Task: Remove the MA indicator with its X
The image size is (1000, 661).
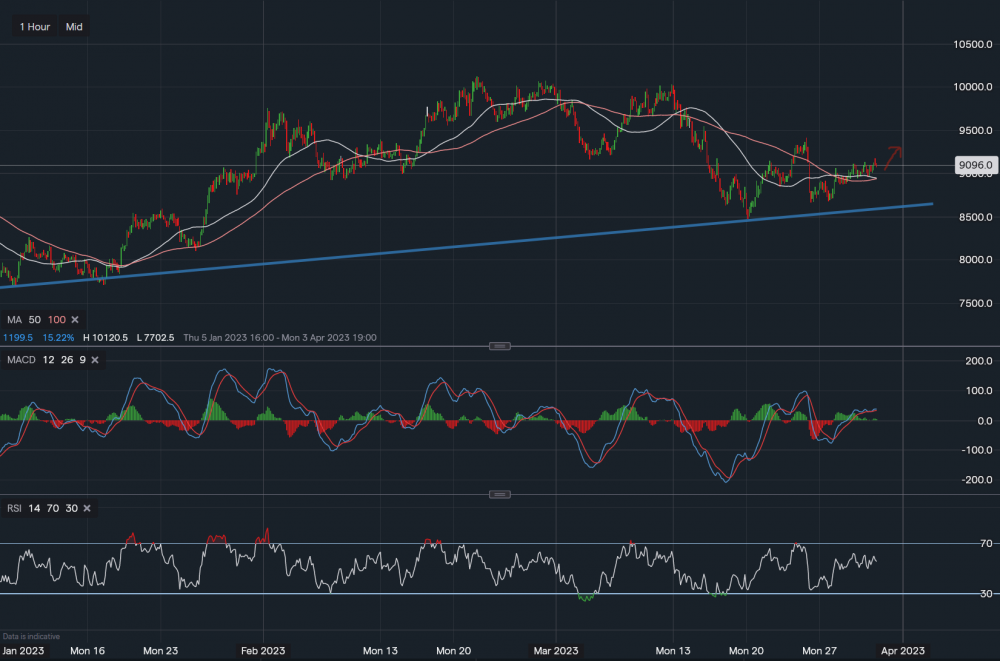Action: [74, 319]
